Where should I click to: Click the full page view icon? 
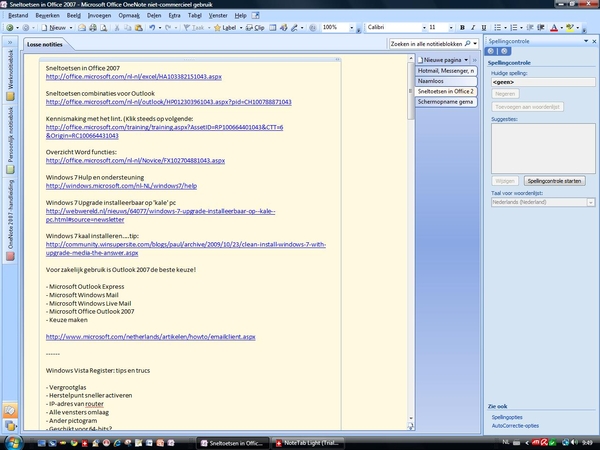point(273,28)
